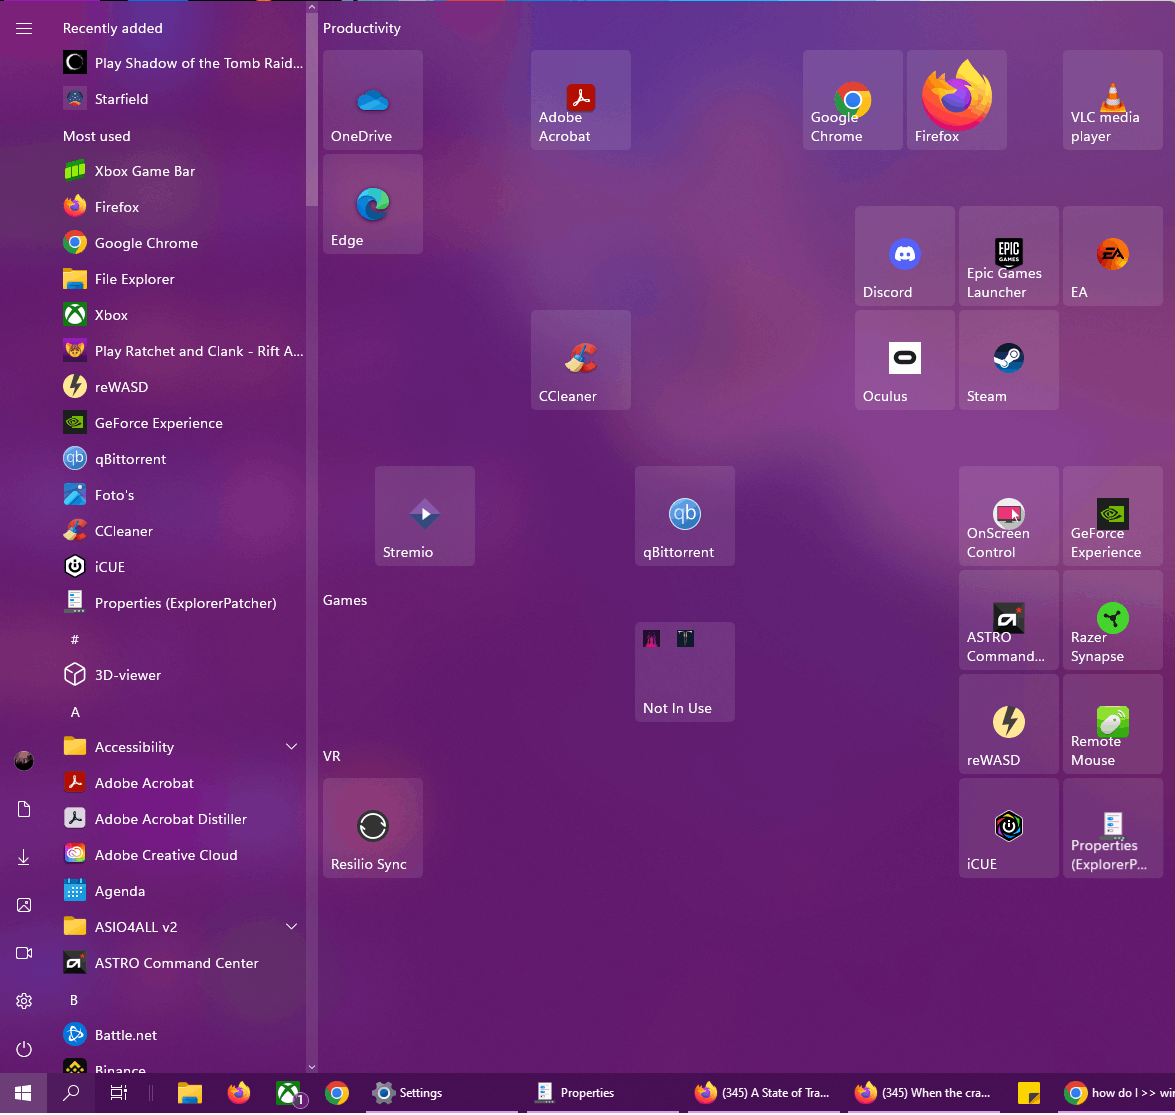This screenshot has width=1175, height=1115.
Task: Start the Epic Games Launcher tile
Action: [x=1008, y=255]
